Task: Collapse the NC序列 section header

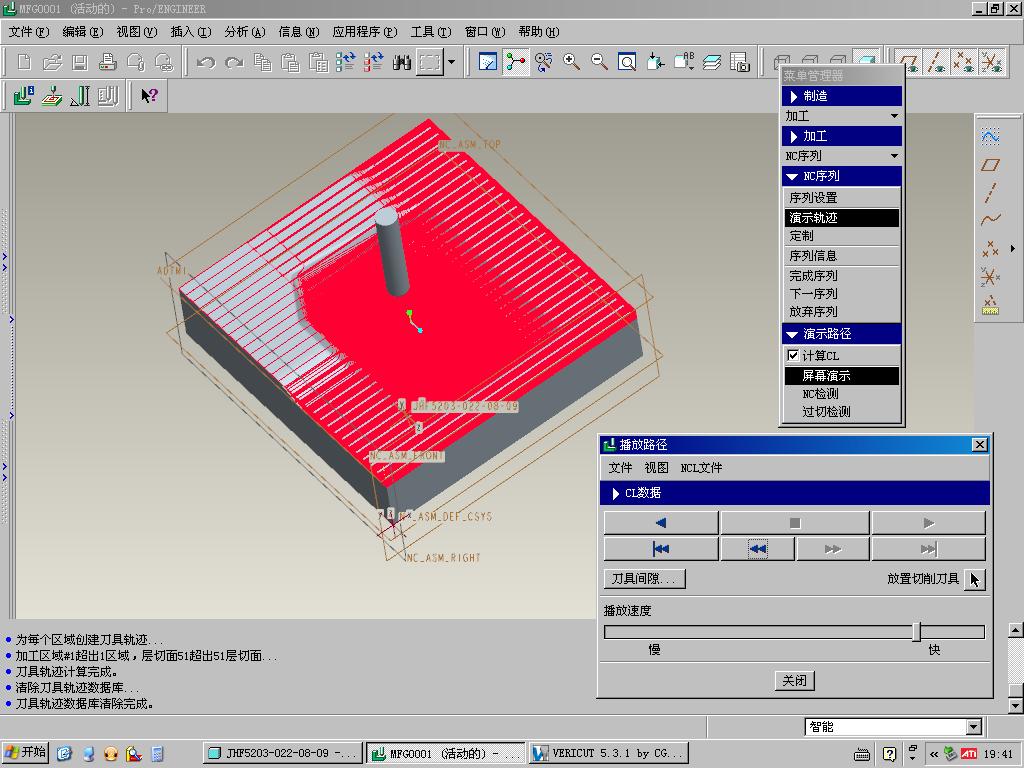Action: [841, 176]
